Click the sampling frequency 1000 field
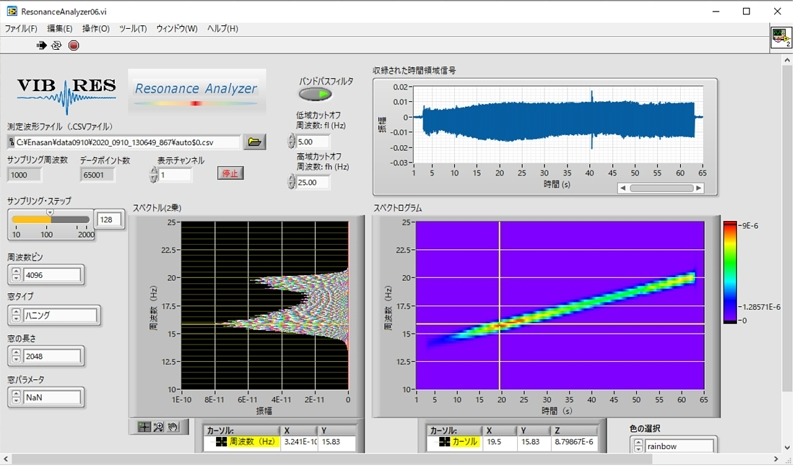 pos(24,175)
